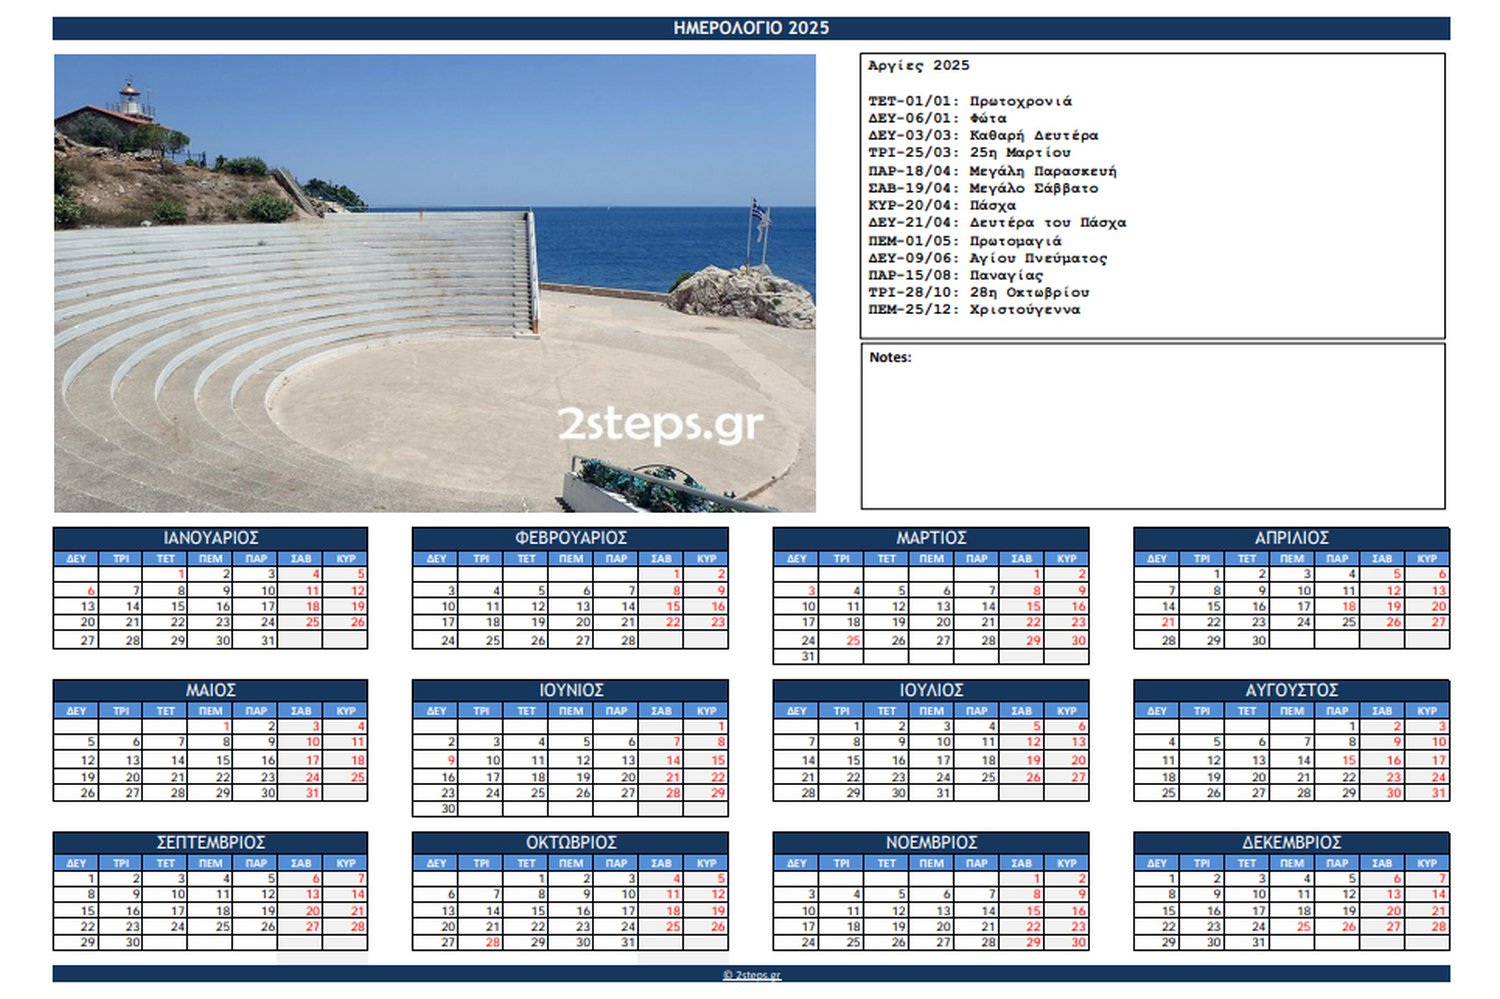
Task: Select the Αργίες 2025 heading
Action: [x=918, y=66]
